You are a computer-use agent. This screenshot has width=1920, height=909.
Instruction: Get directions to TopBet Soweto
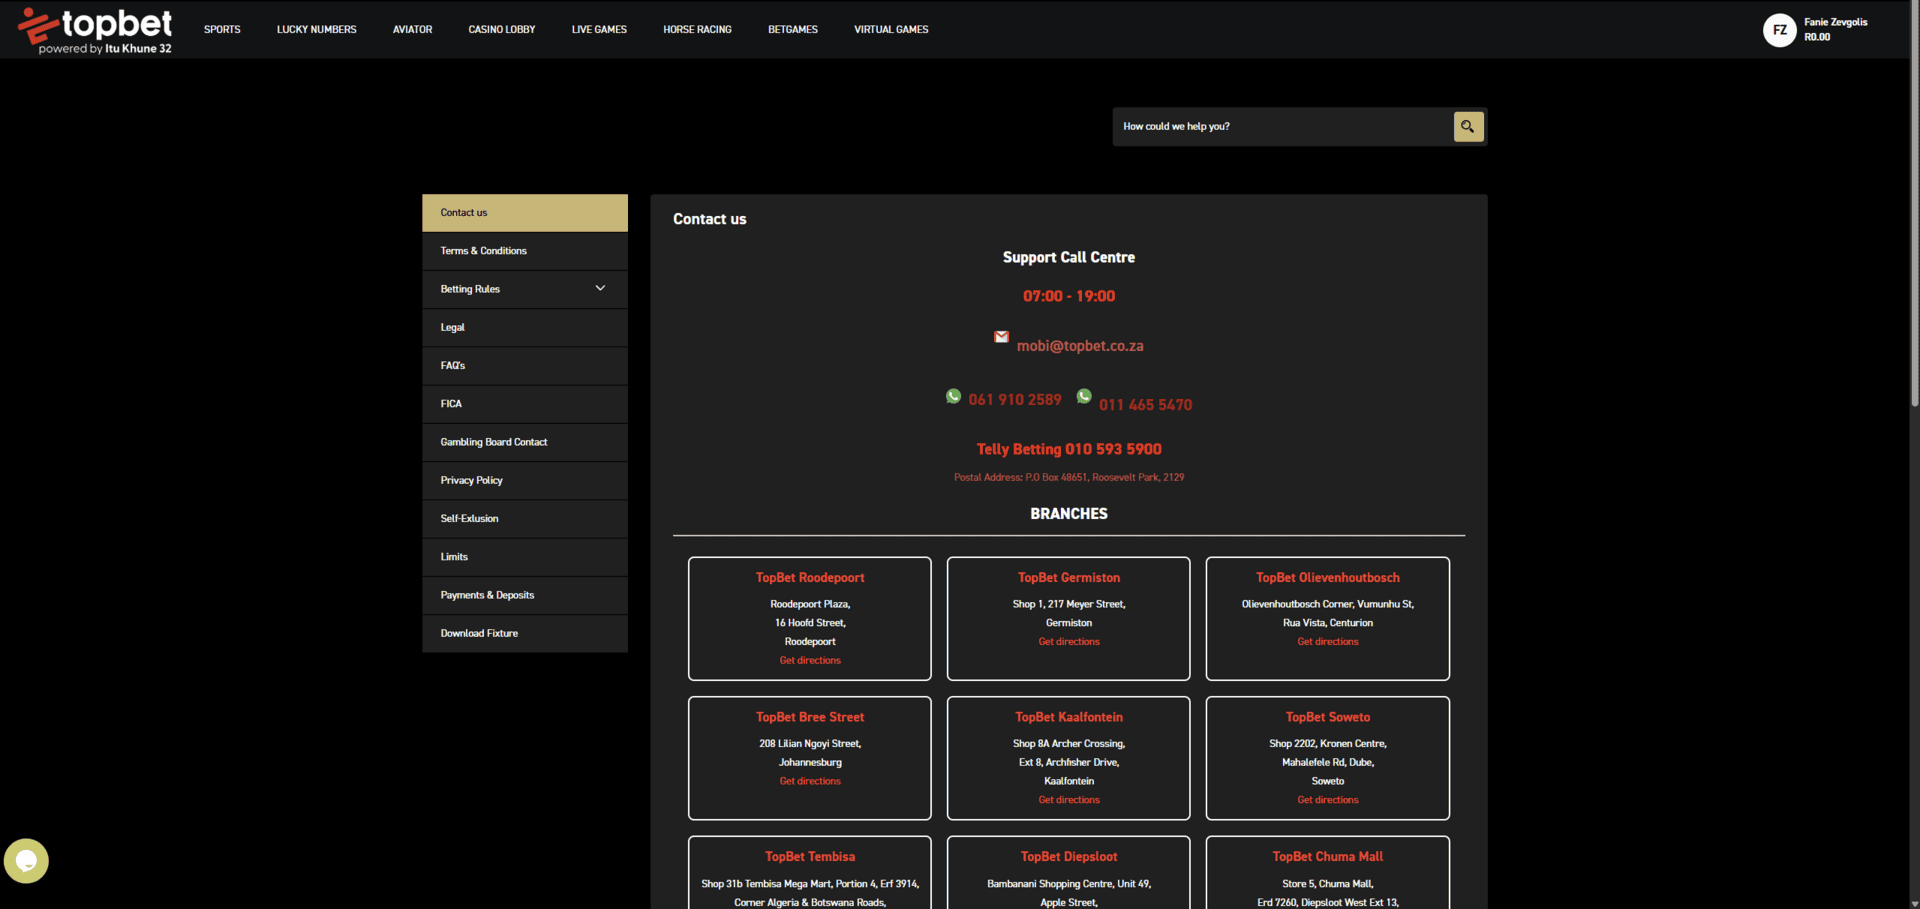pyautogui.click(x=1328, y=800)
